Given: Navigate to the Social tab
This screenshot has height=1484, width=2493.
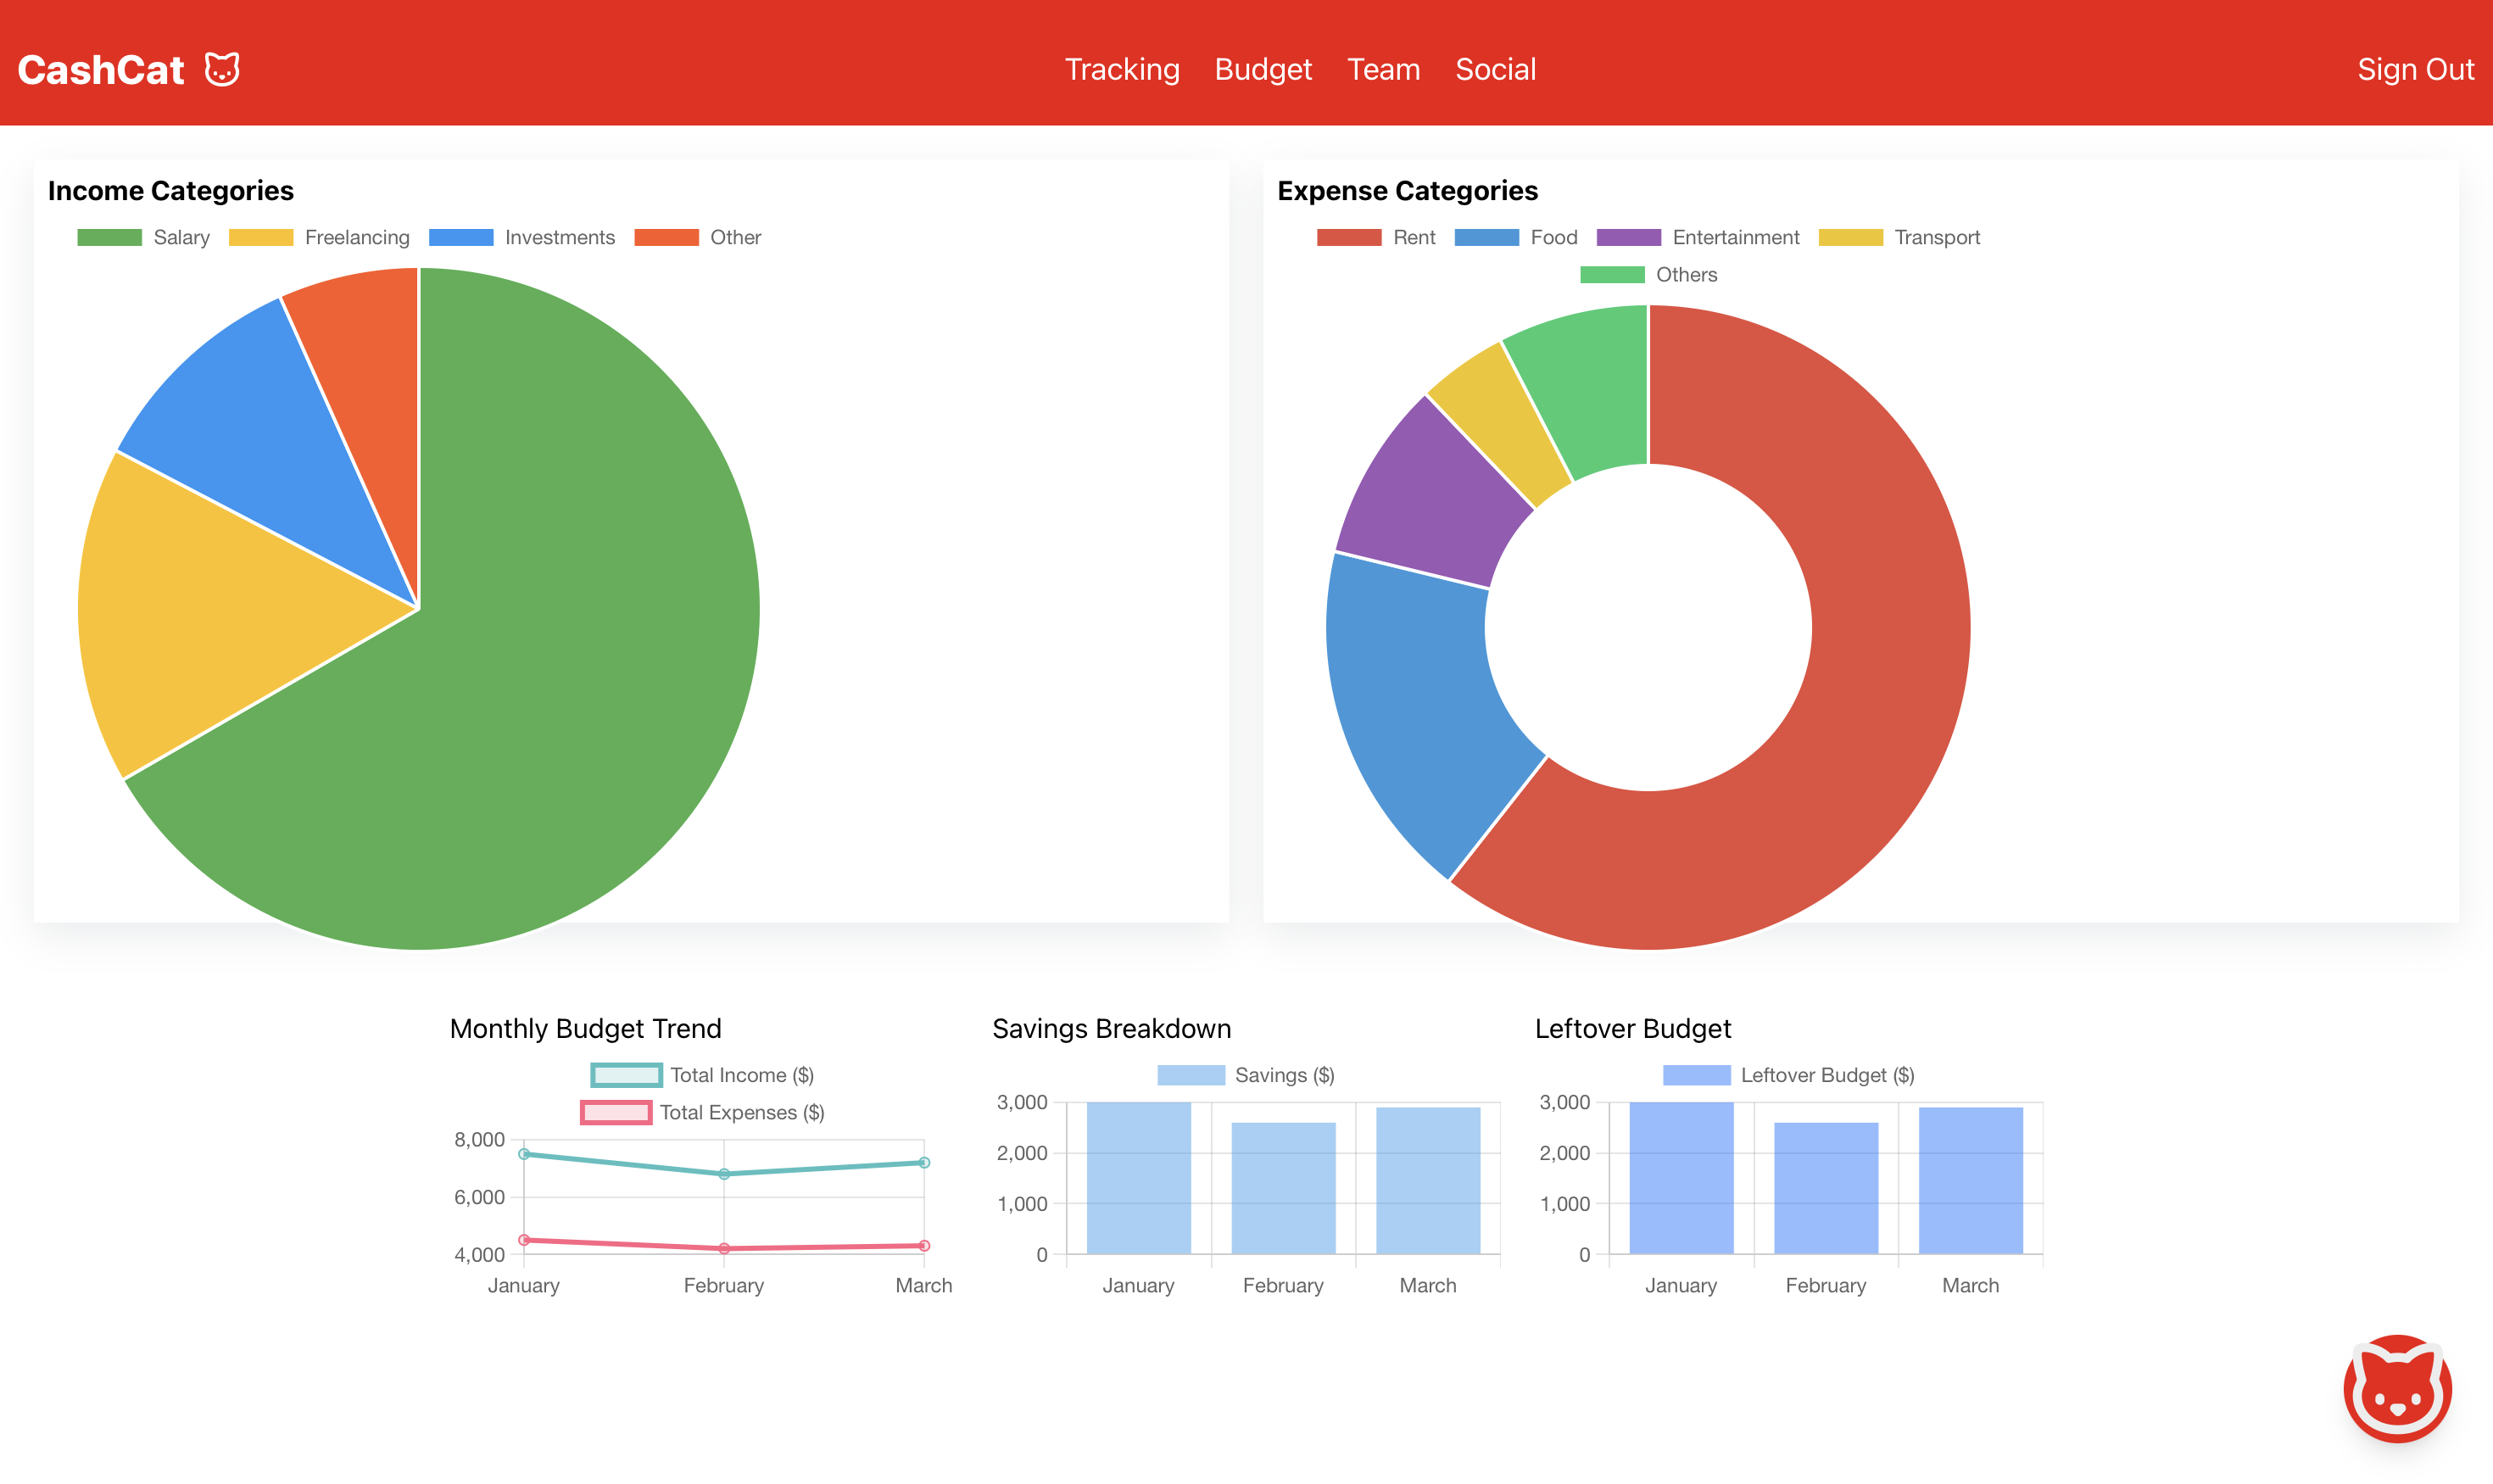Looking at the screenshot, I should [1494, 69].
